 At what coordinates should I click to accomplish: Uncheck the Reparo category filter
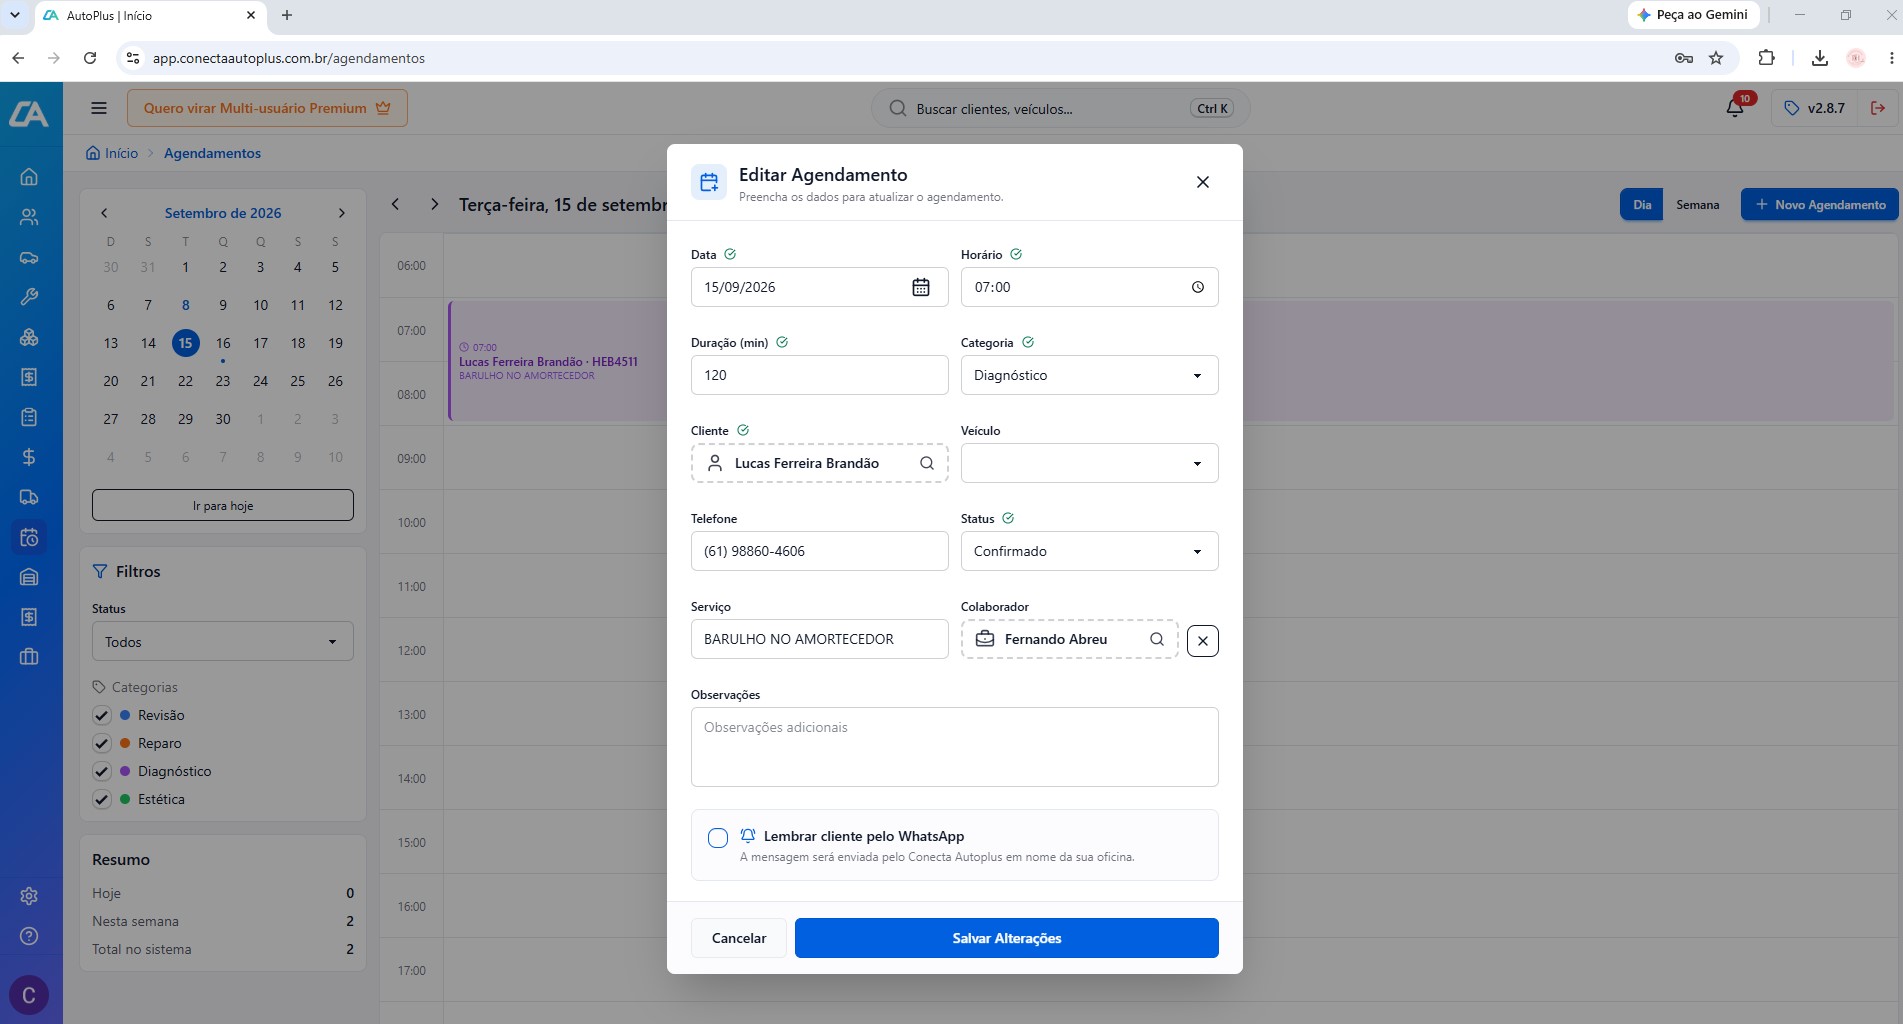click(x=101, y=743)
